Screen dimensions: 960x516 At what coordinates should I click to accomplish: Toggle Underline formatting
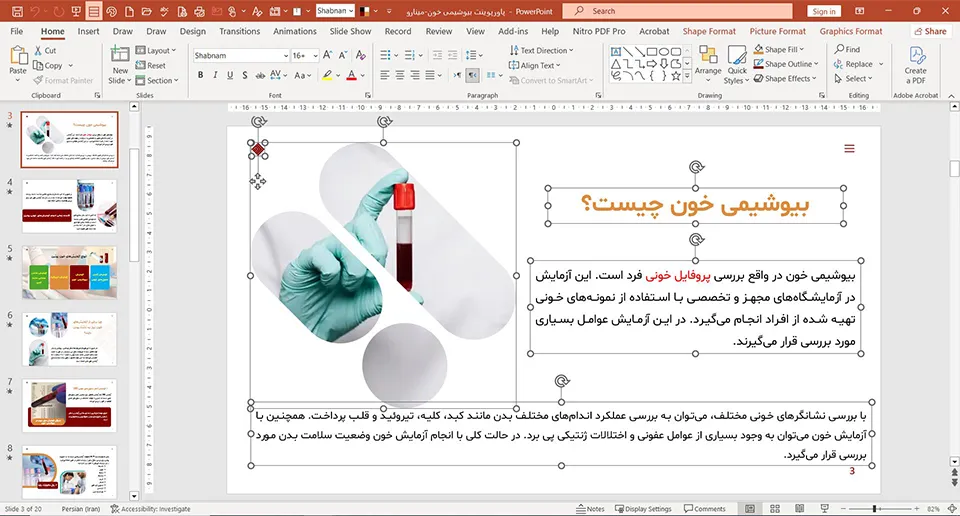[230, 75]
